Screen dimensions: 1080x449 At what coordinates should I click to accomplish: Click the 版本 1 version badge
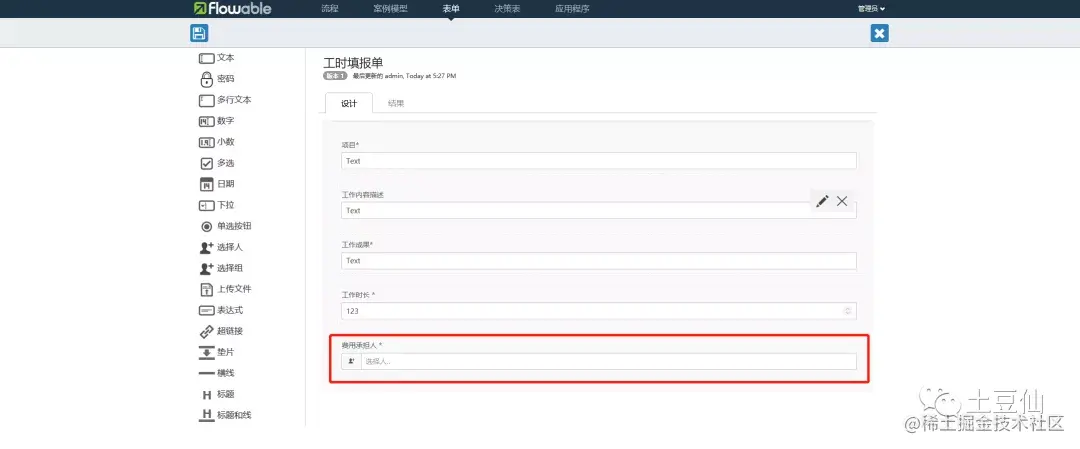click(x=335, y=76)
